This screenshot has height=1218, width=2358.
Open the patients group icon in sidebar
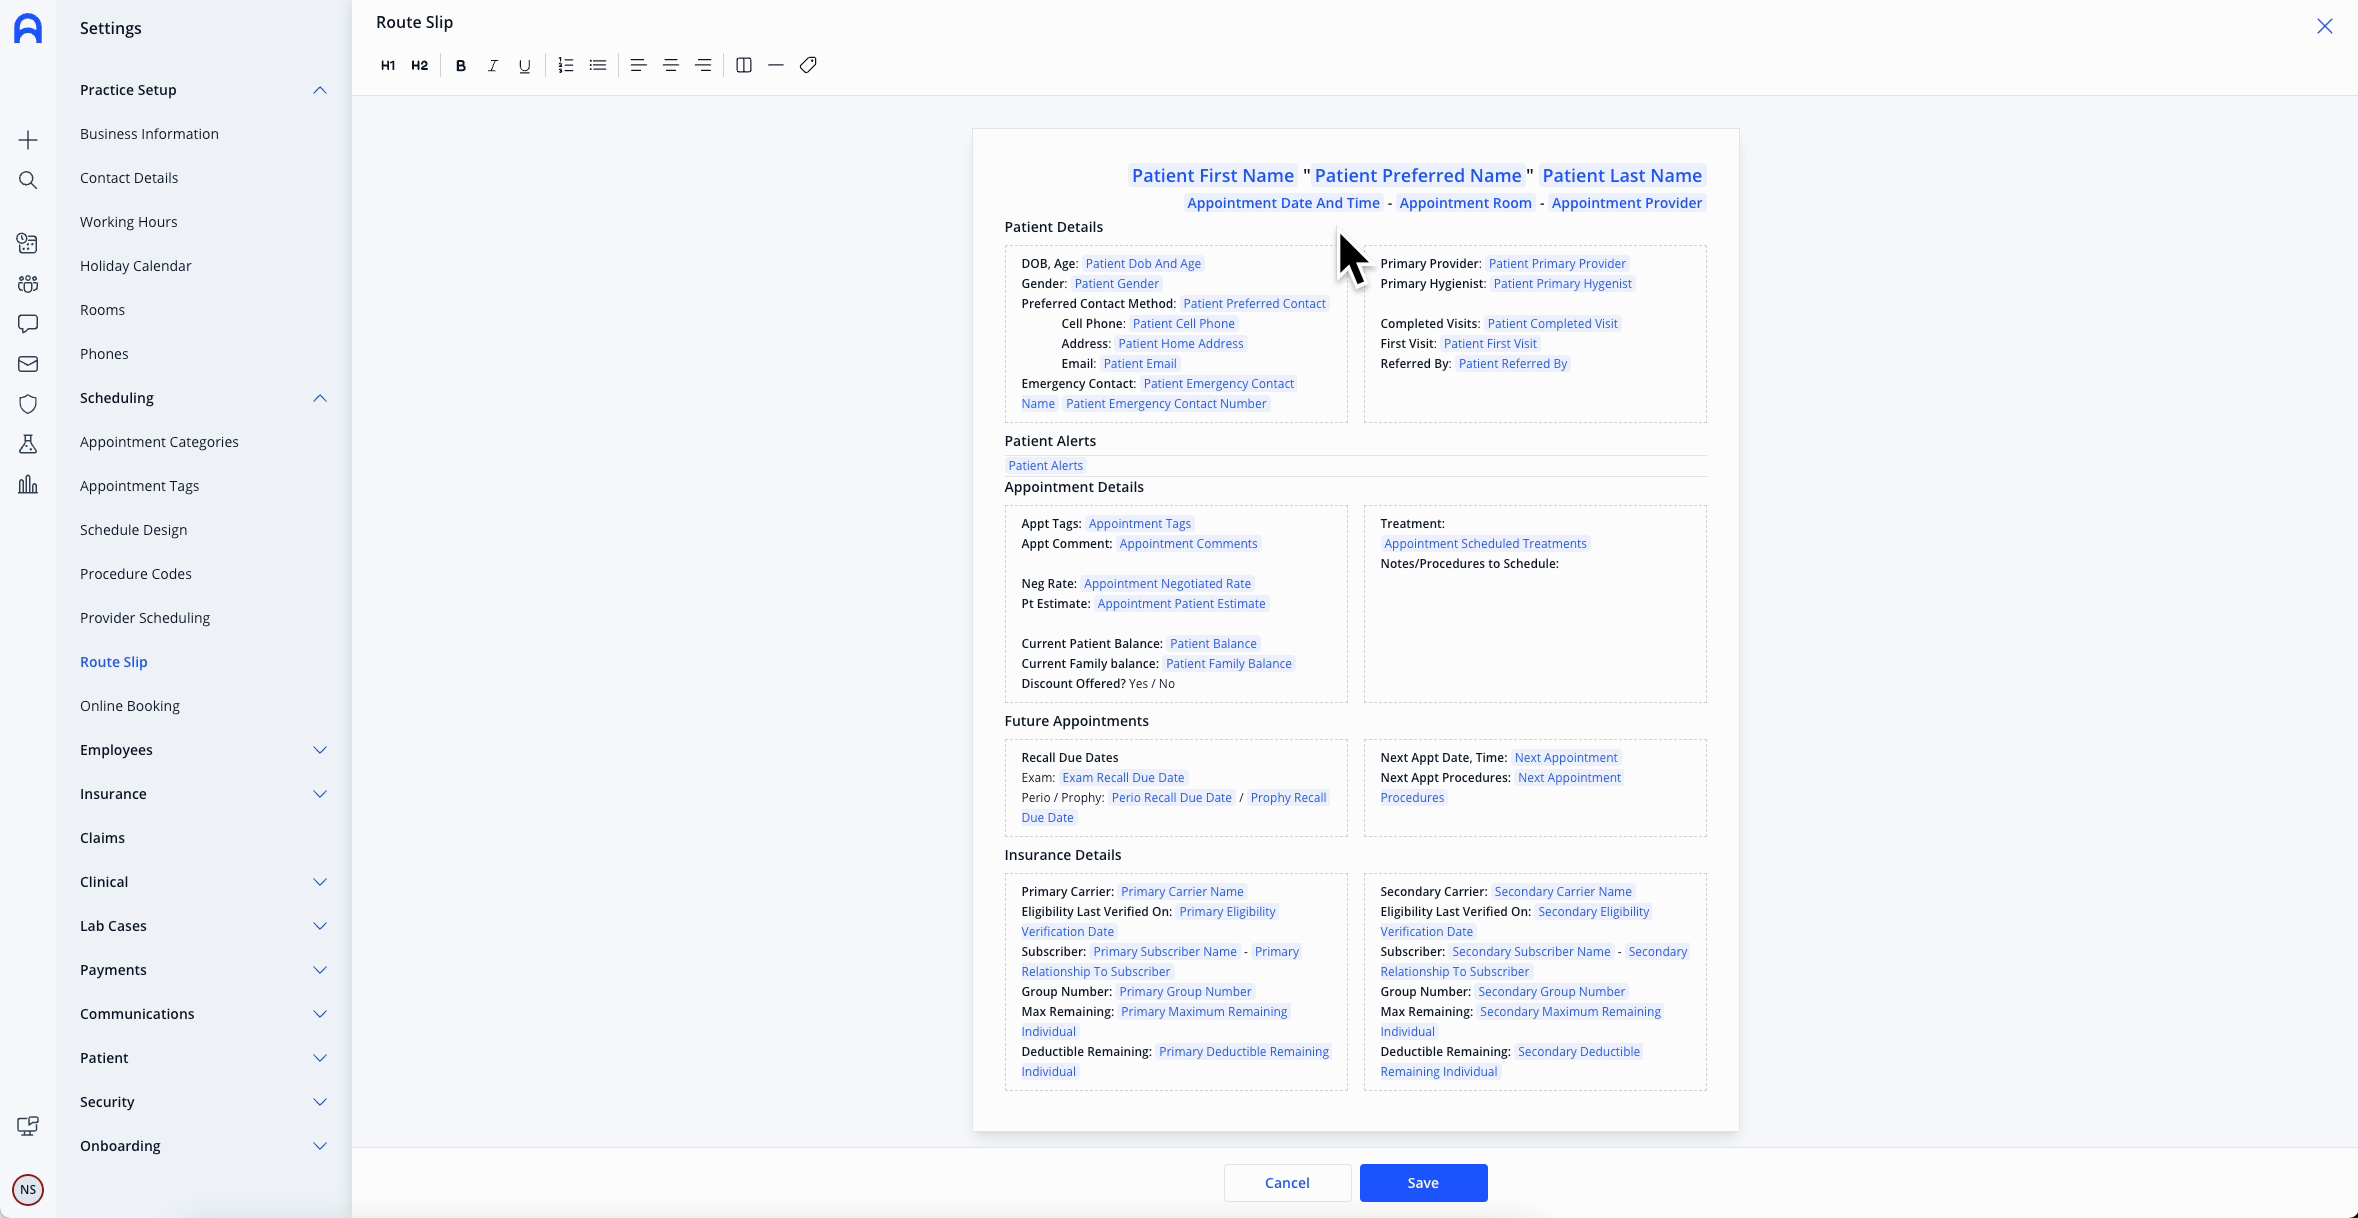[28, 284]
